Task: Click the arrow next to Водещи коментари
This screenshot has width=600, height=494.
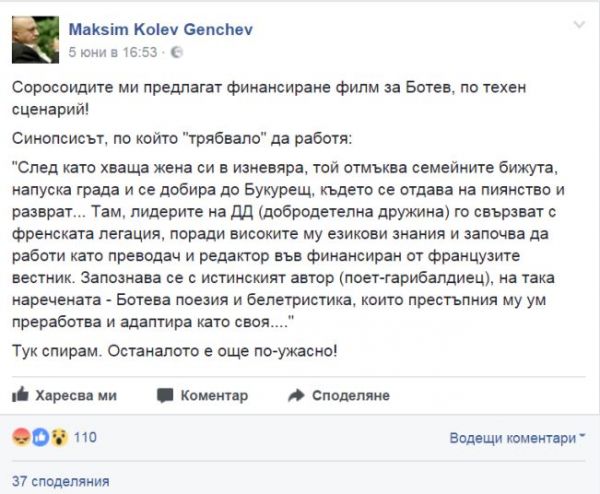Action: tap(582, 436)
